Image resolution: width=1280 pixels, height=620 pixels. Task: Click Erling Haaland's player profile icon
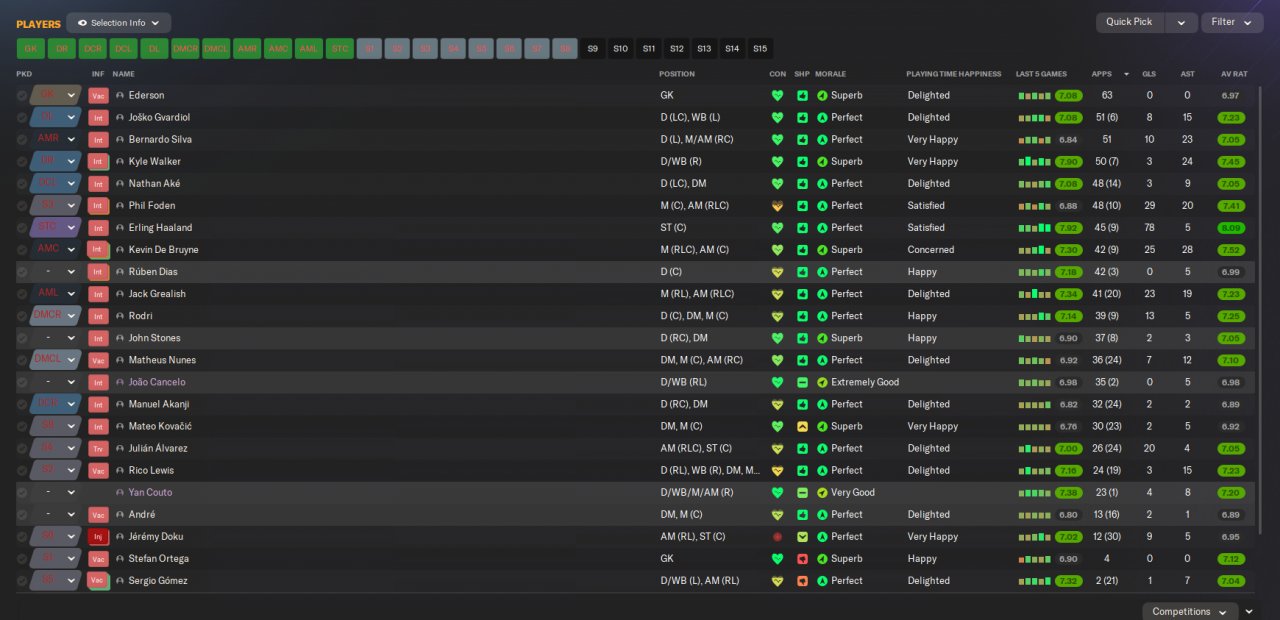120,228
